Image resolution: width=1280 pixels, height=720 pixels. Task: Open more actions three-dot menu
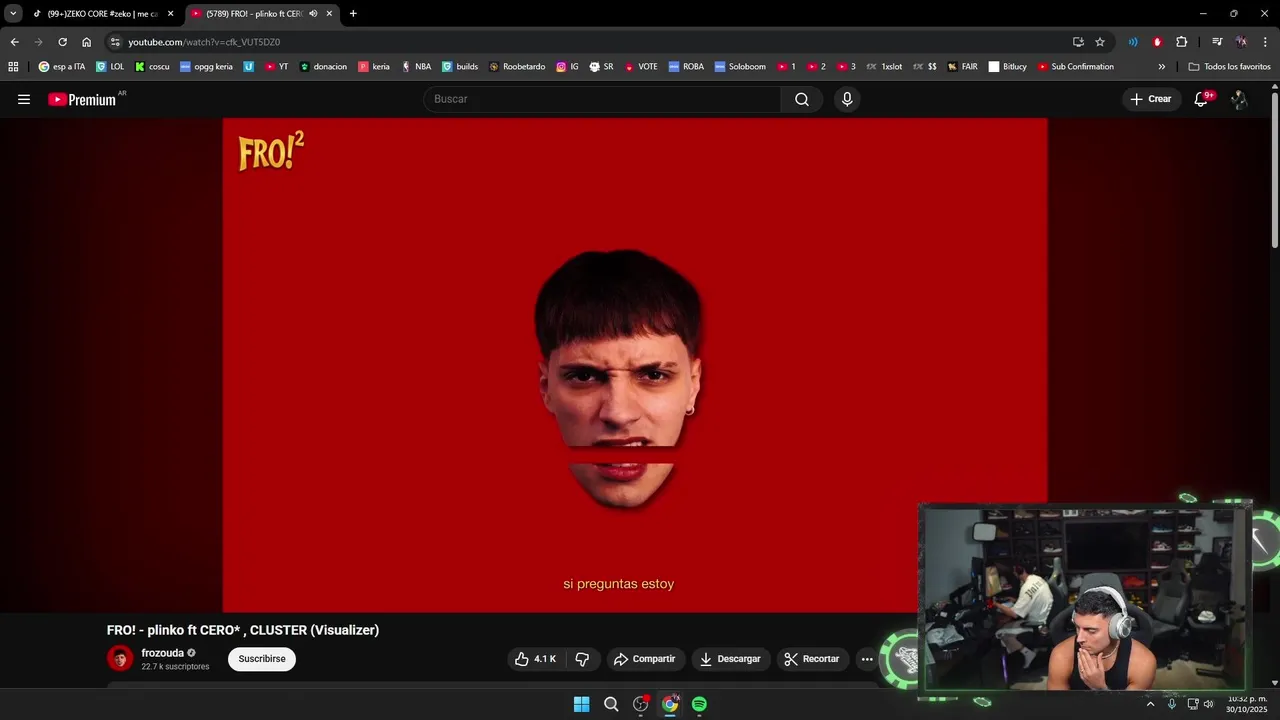(867, 659)
